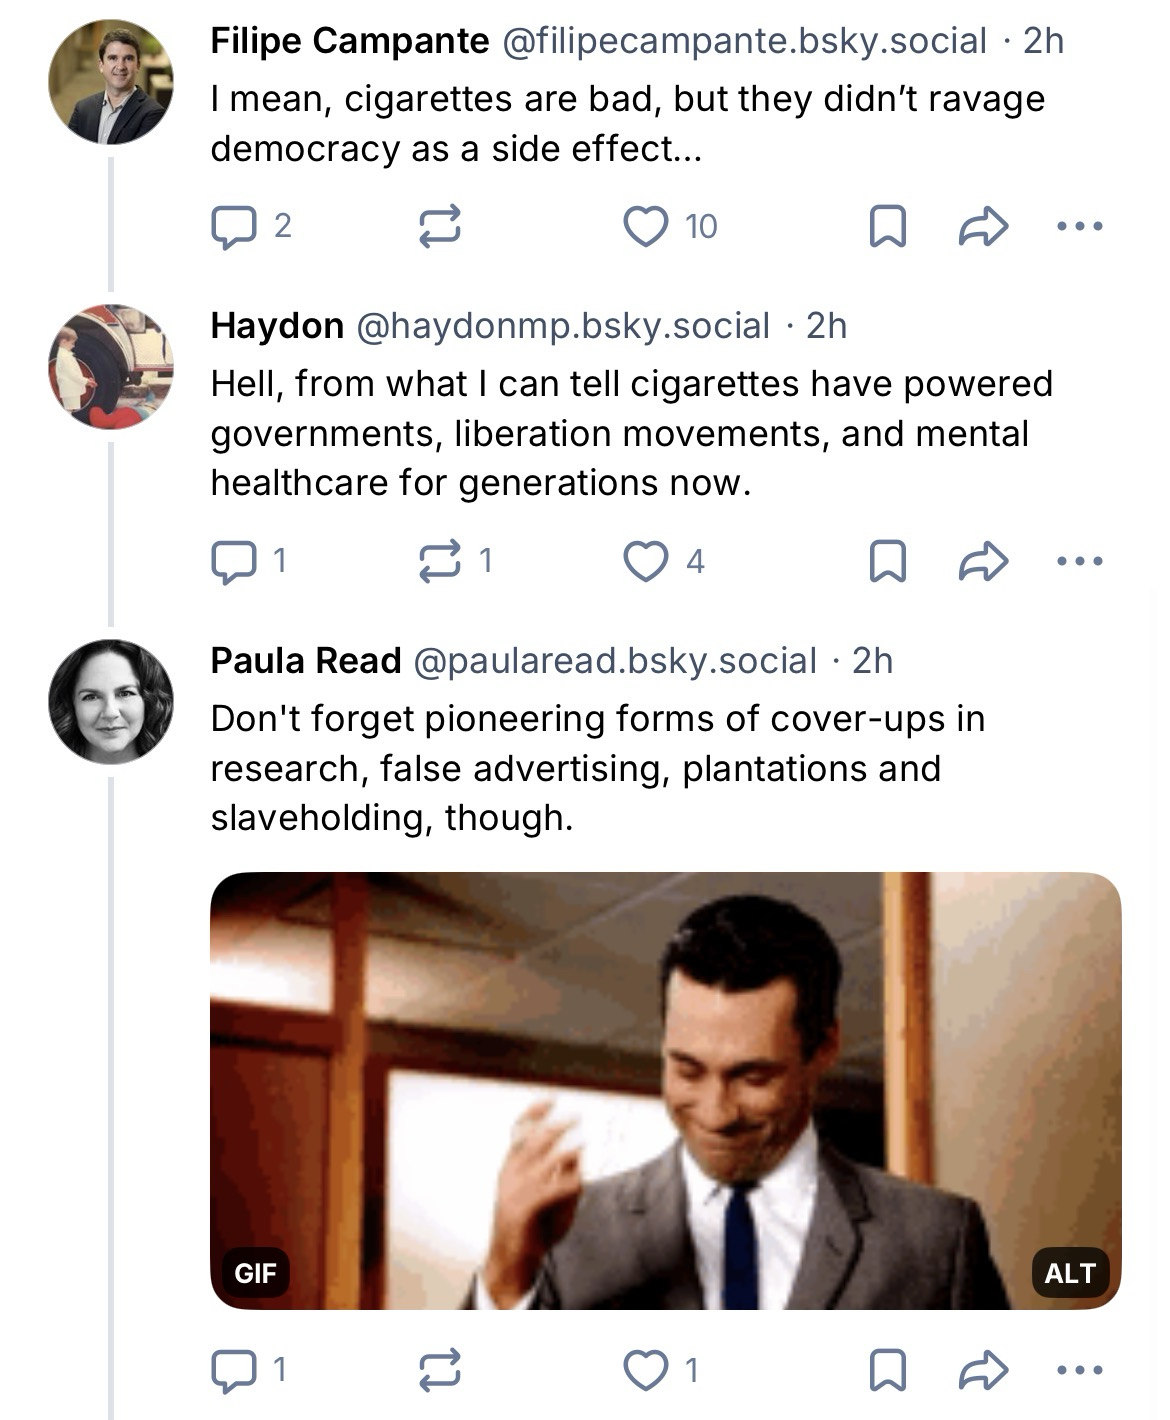Reply to Filipe Campante's post
Viewport: 1170px width, 1420px height.
coord(233,227)
